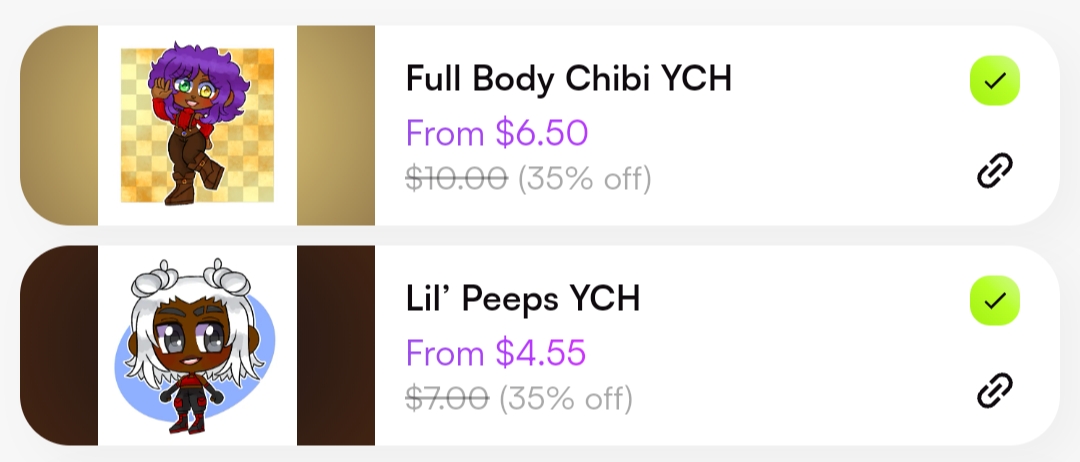Click the Lil' Peeps YCH title
This screenshot has height=462, width=1080.
point(522,298)
